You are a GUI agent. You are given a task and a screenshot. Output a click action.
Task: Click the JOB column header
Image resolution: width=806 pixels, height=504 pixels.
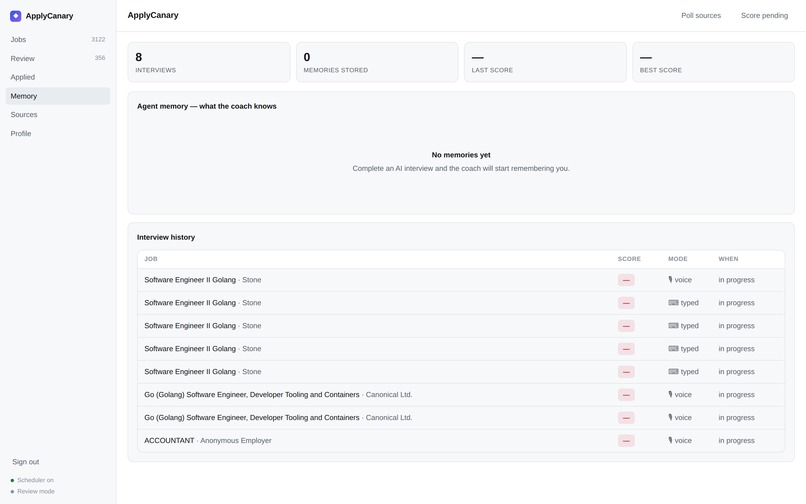(151, 259)
